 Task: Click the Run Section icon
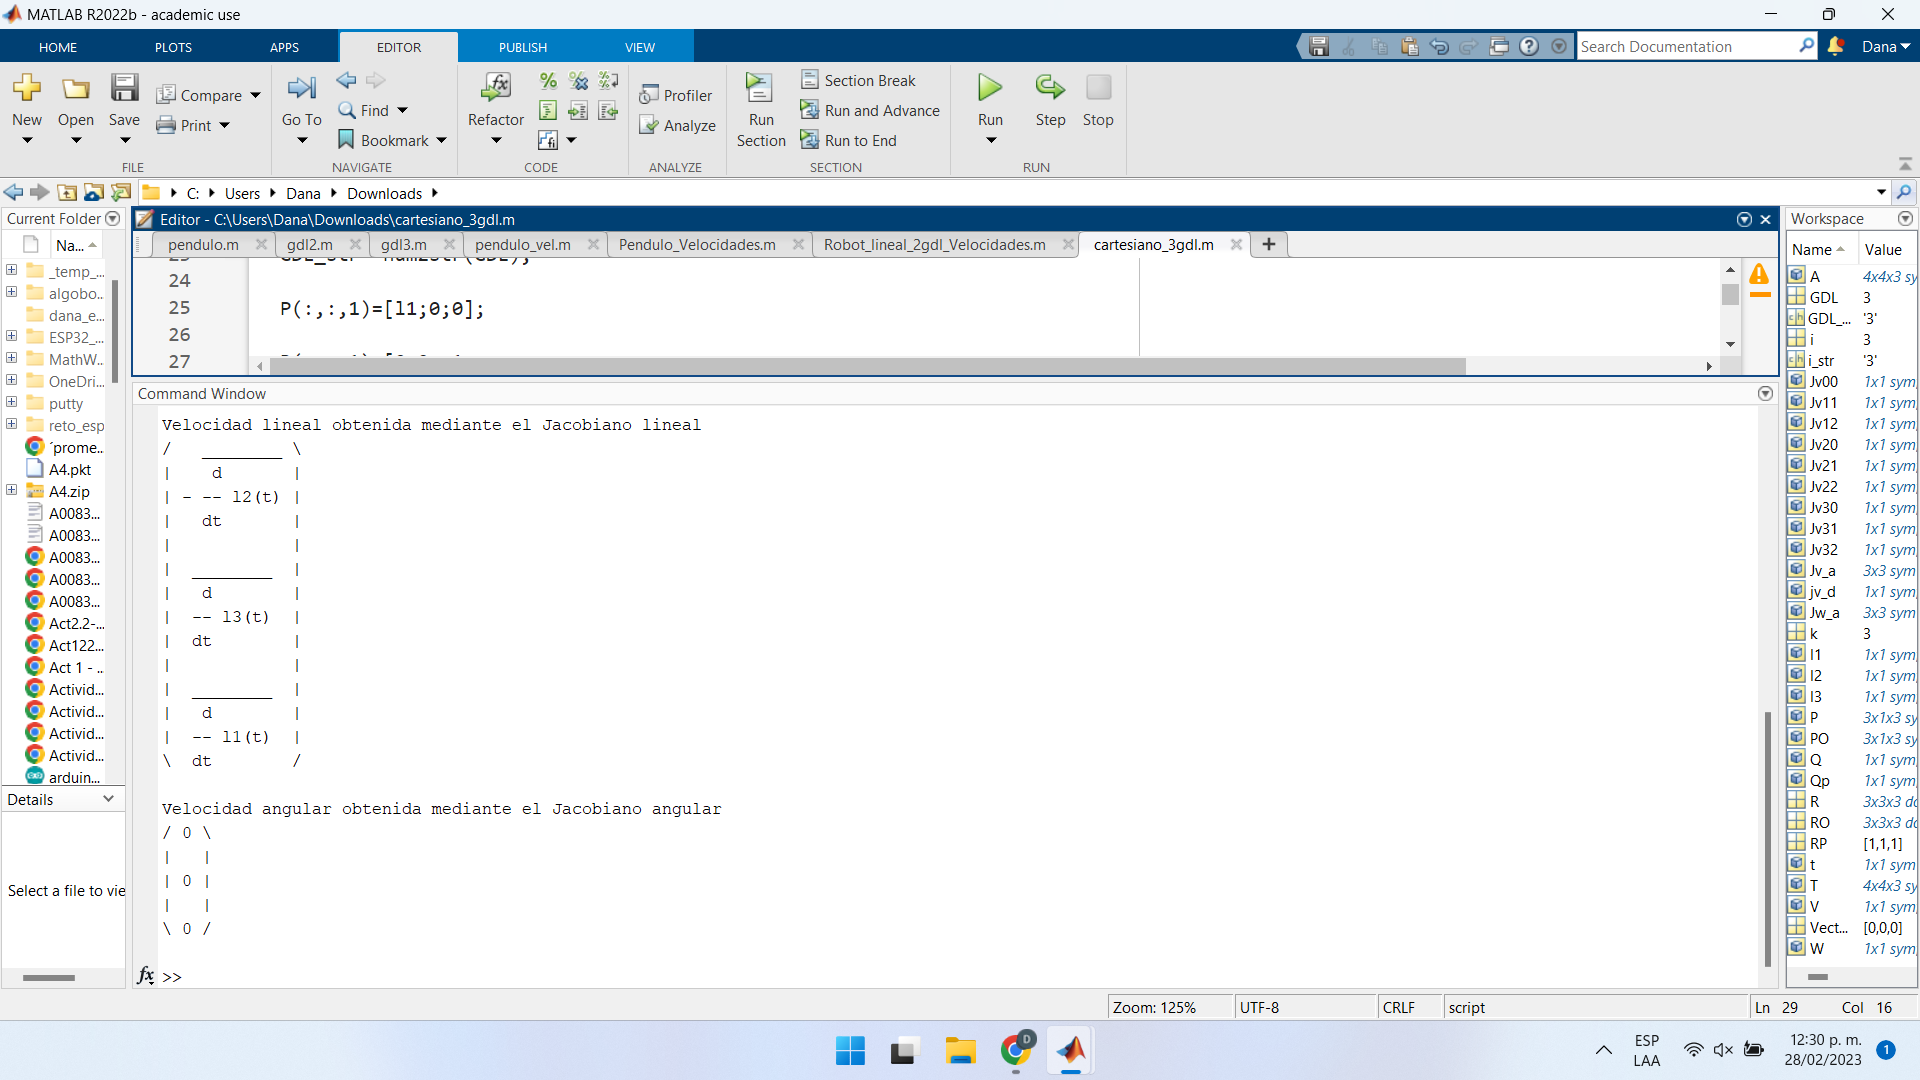coord(760,89)
